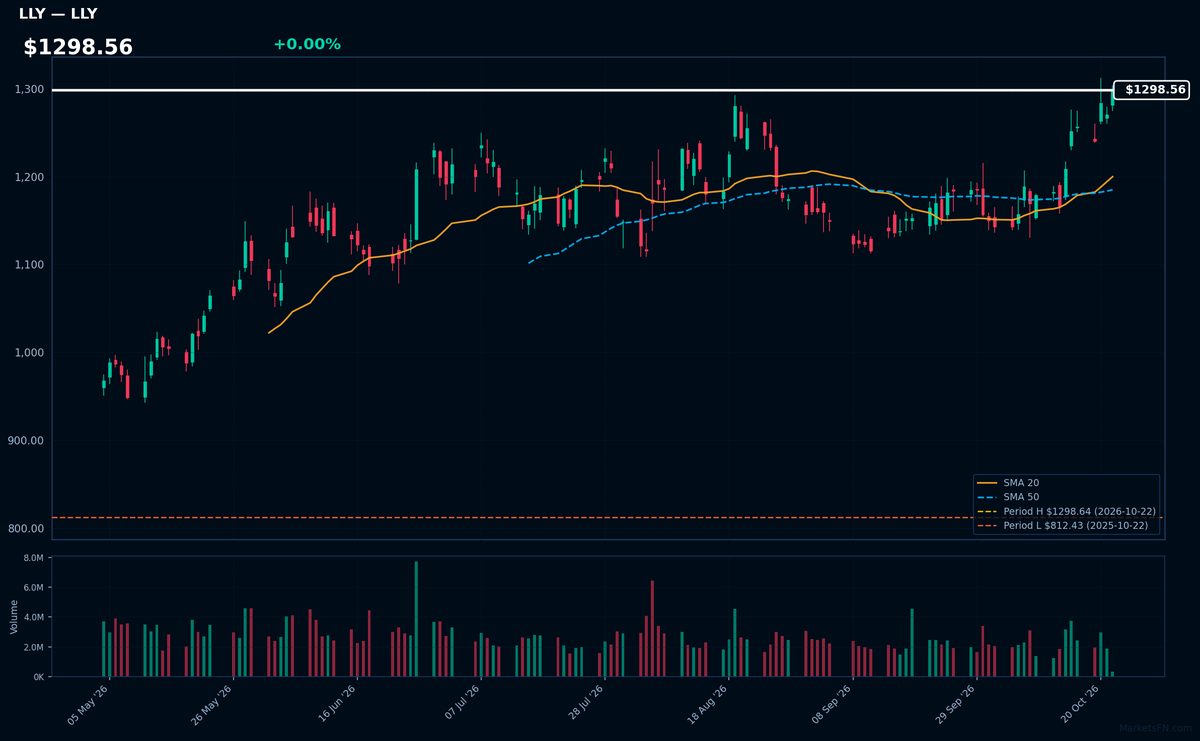Click the 6.0M volume axis label
This screenshot has height=741, width=1200.
pos(34,588)
